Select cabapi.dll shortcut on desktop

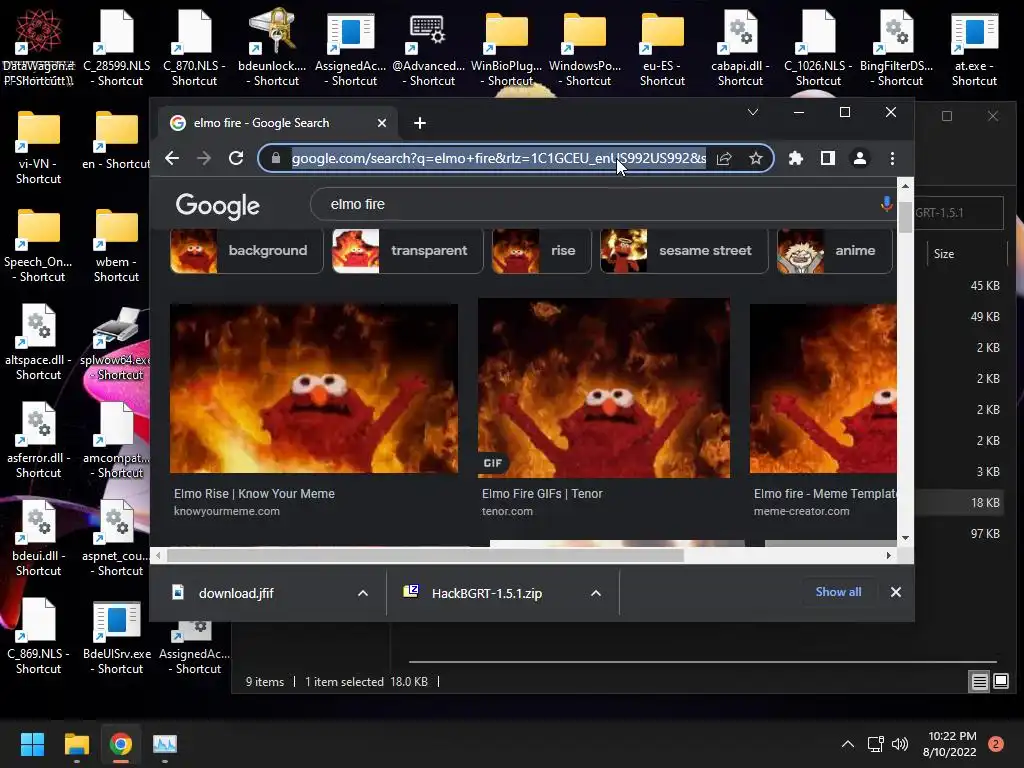tap(741, 47)
